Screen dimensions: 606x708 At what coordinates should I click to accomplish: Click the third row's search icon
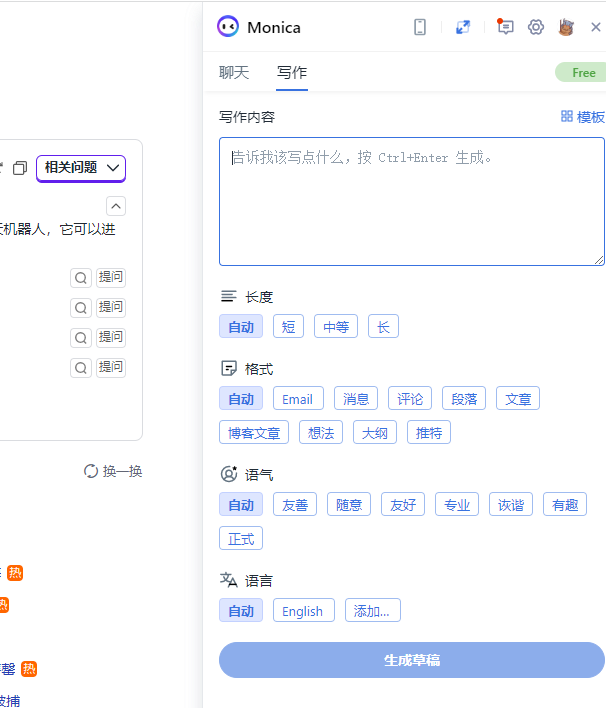click(81, 337)
